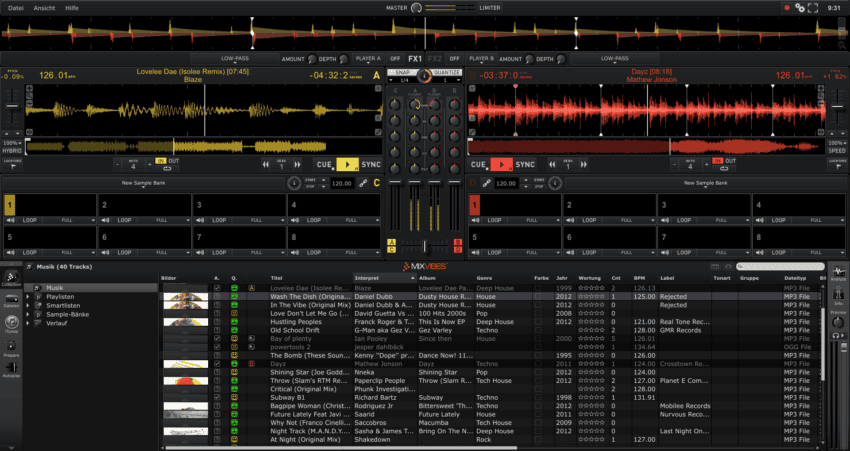The image size is (850, 451).
Task: Open the Autoplay sidebar icon
Action: pyautogui.click(x=11, y=371)
